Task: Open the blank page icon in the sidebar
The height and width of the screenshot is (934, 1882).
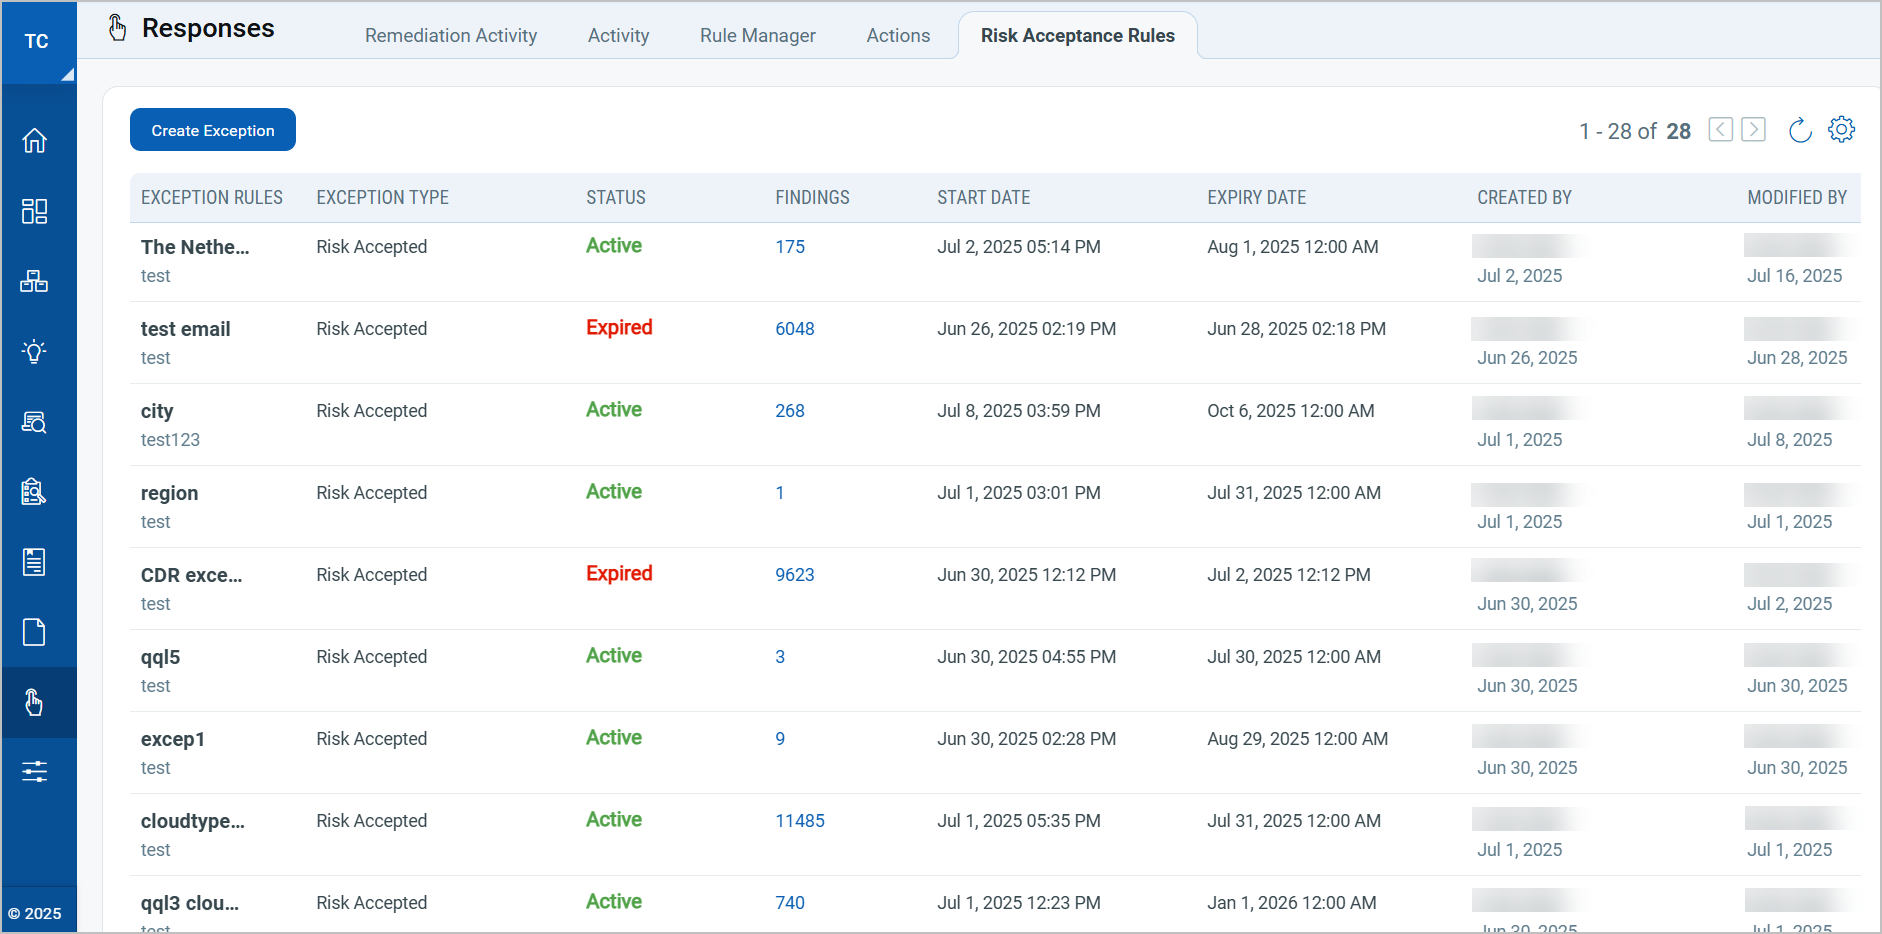Action: [35, 631]
